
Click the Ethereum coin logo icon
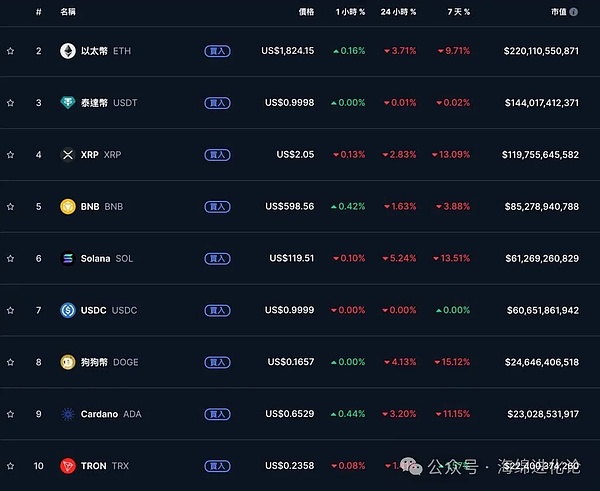click(68, 50)
